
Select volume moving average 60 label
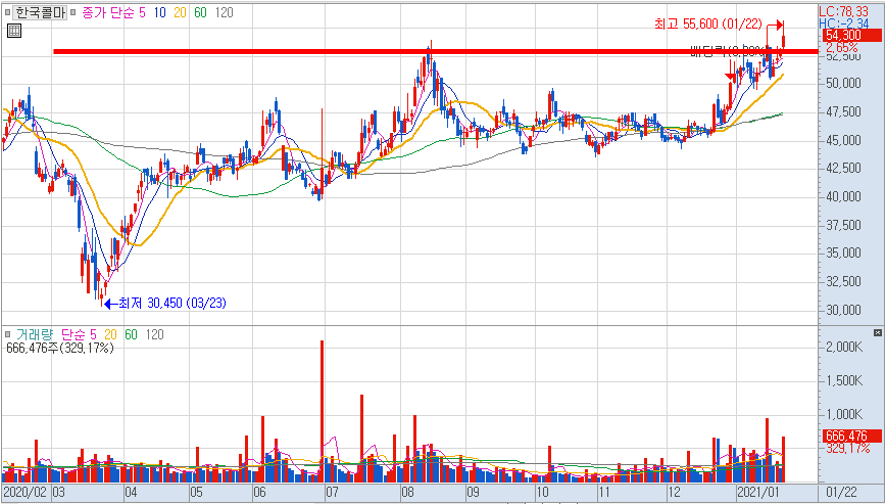click(131, 335)
